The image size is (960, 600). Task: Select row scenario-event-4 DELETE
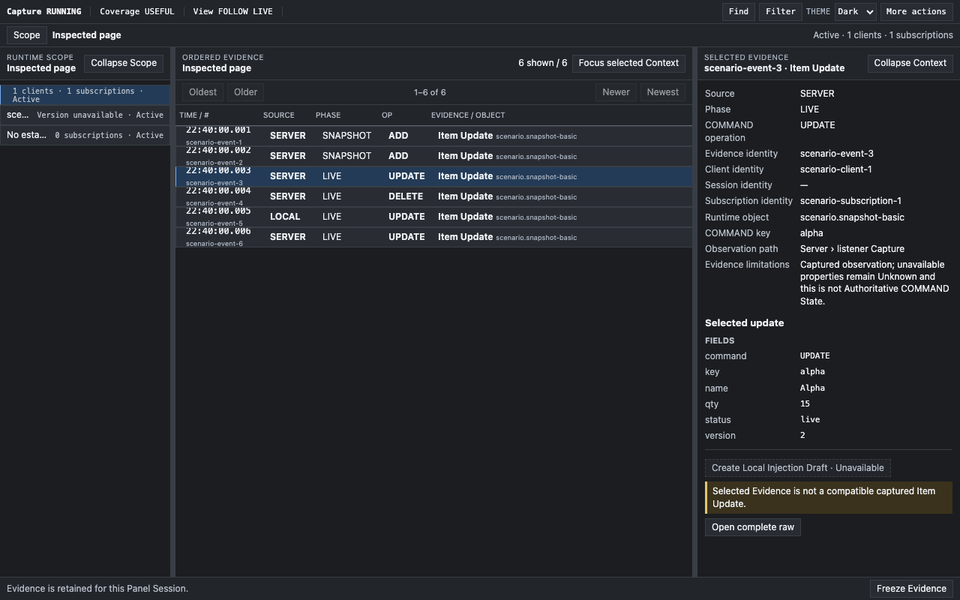pyautogui.click(x=434, y=197)
